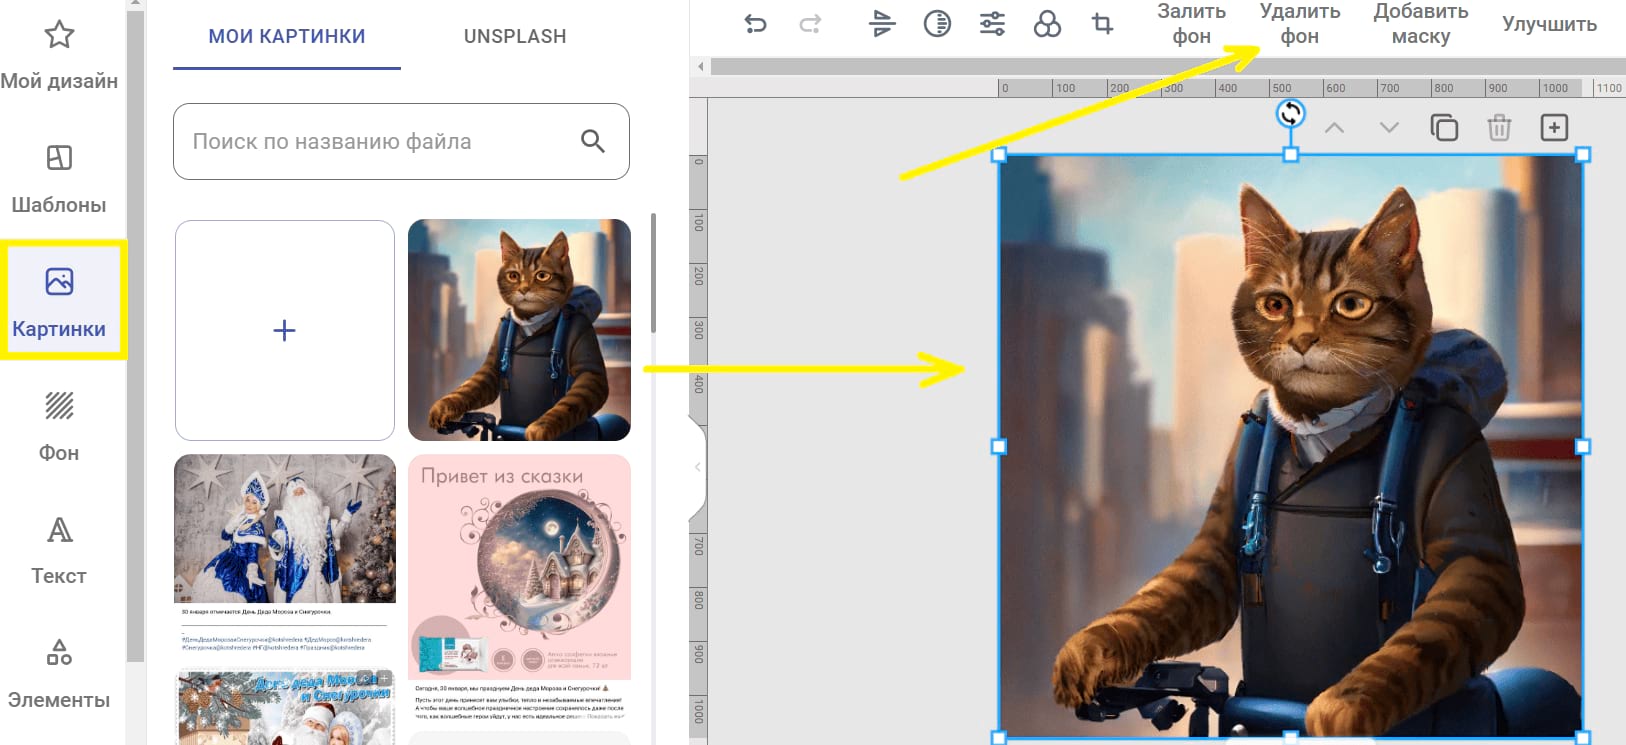
Task: Open the adjustment sliders icon
Action: pyautogui.click(x=992, y=23)
